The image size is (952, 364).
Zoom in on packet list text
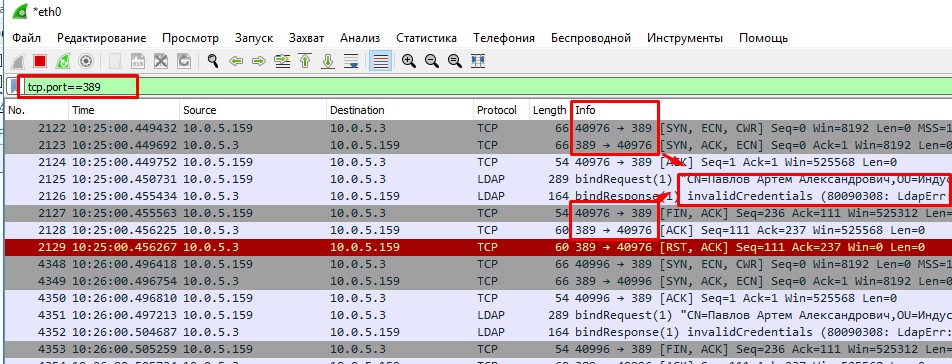tap(409, 61)
